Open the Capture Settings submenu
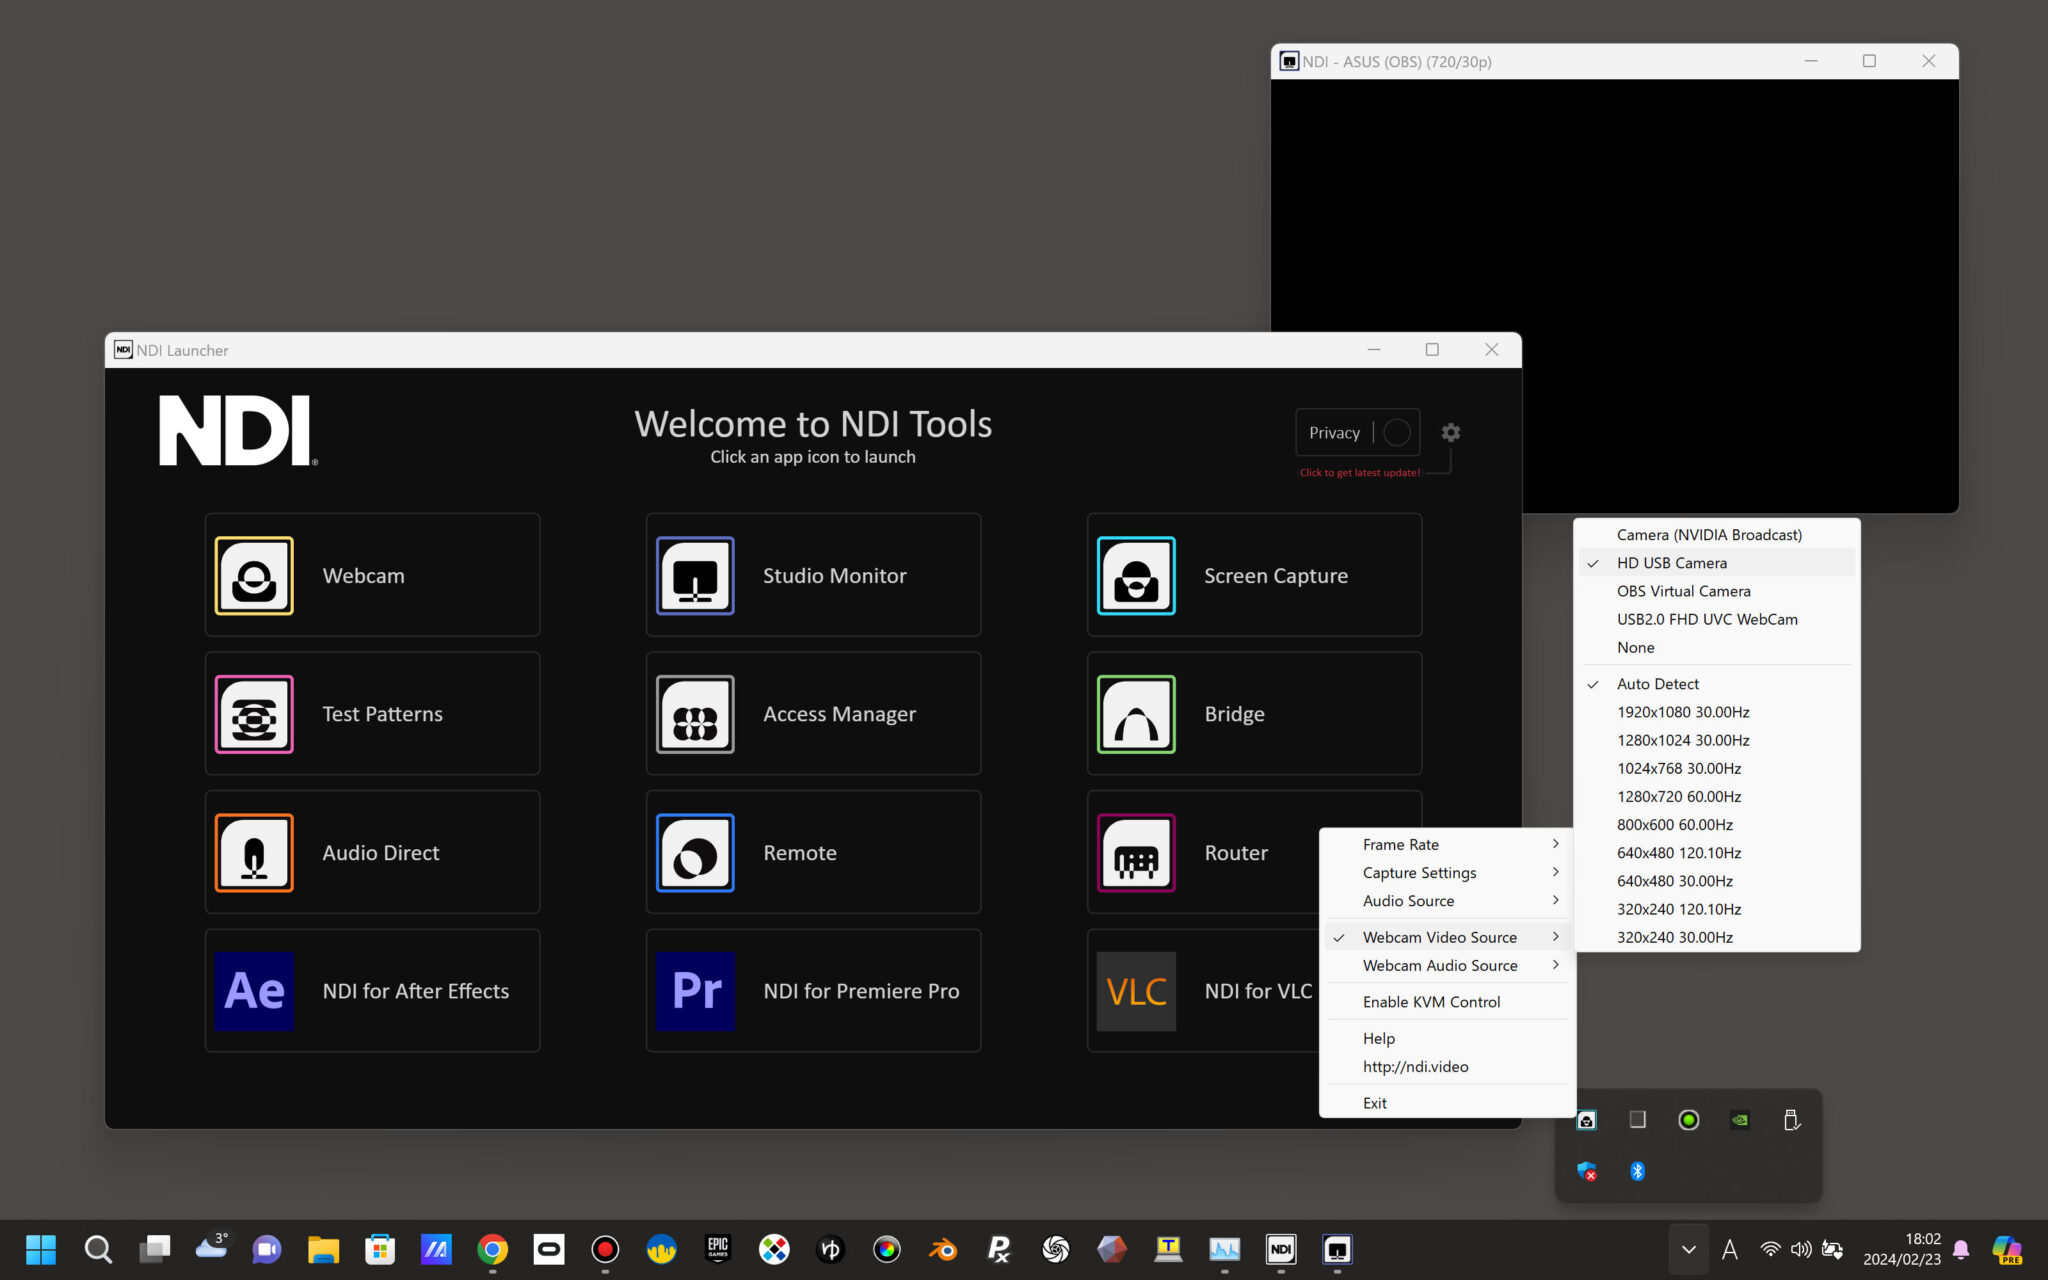Screen dimensions: 2048x1280 1418,872
